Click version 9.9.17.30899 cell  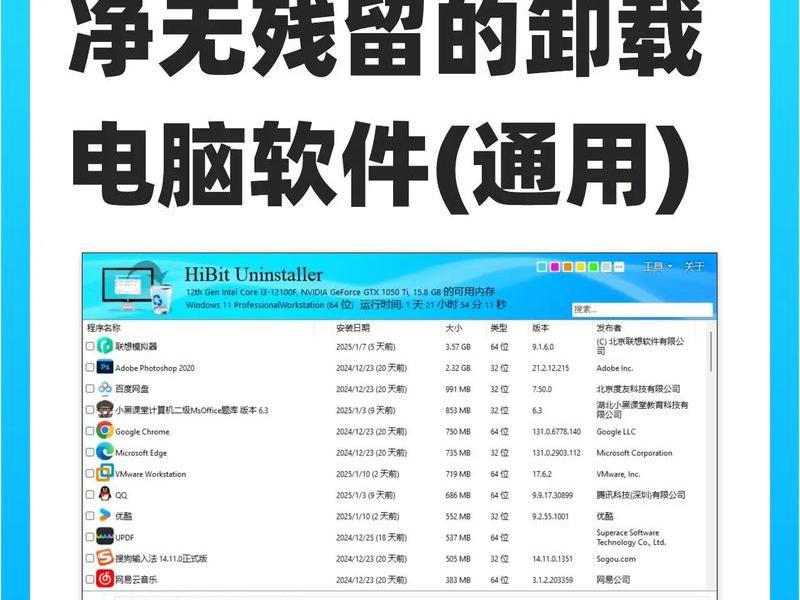[553, 495]
